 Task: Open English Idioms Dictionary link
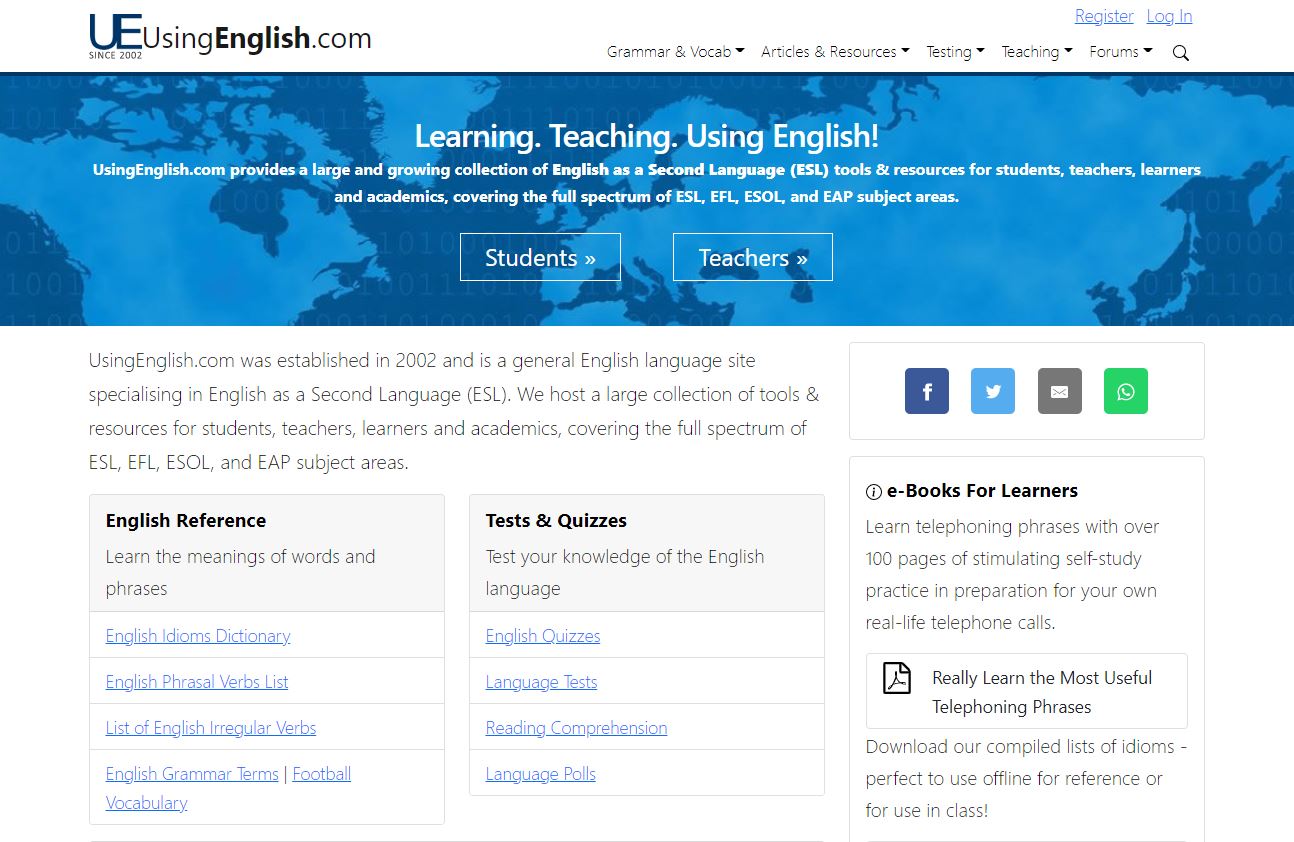pyautogui.click(x=198, y=636)
